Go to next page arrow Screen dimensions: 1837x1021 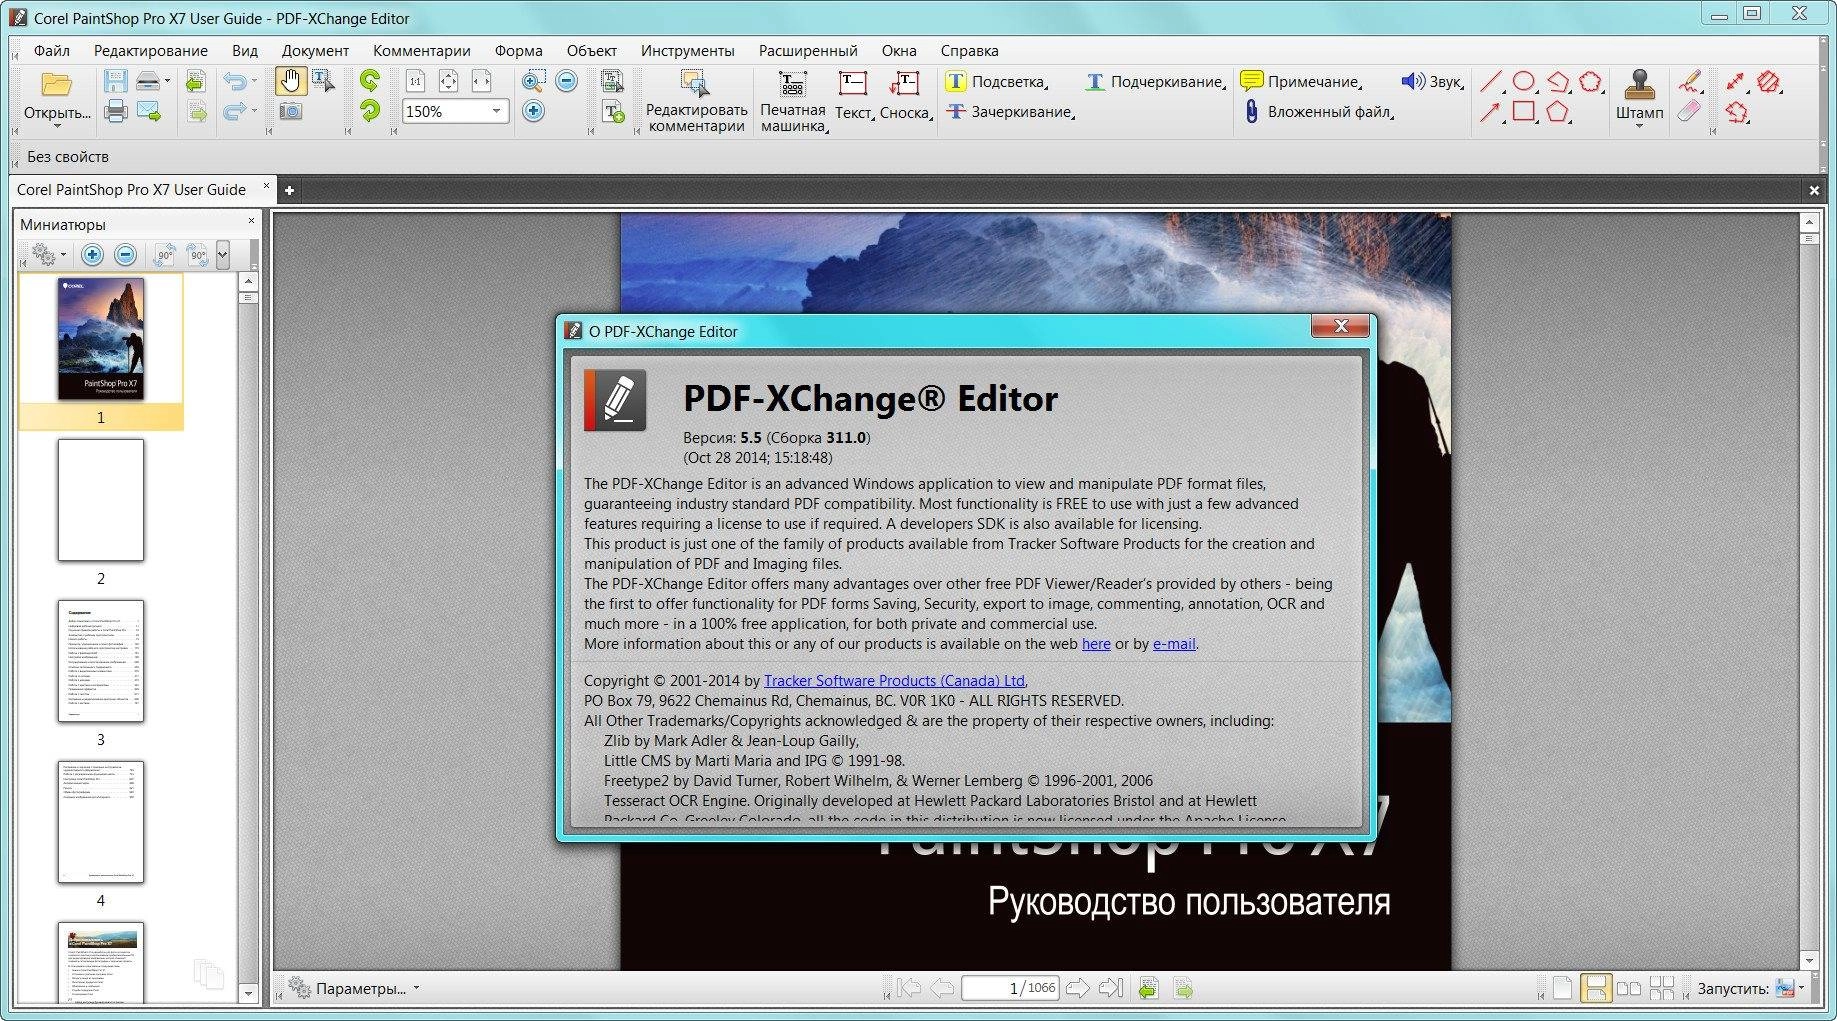tap(1078, 988)
